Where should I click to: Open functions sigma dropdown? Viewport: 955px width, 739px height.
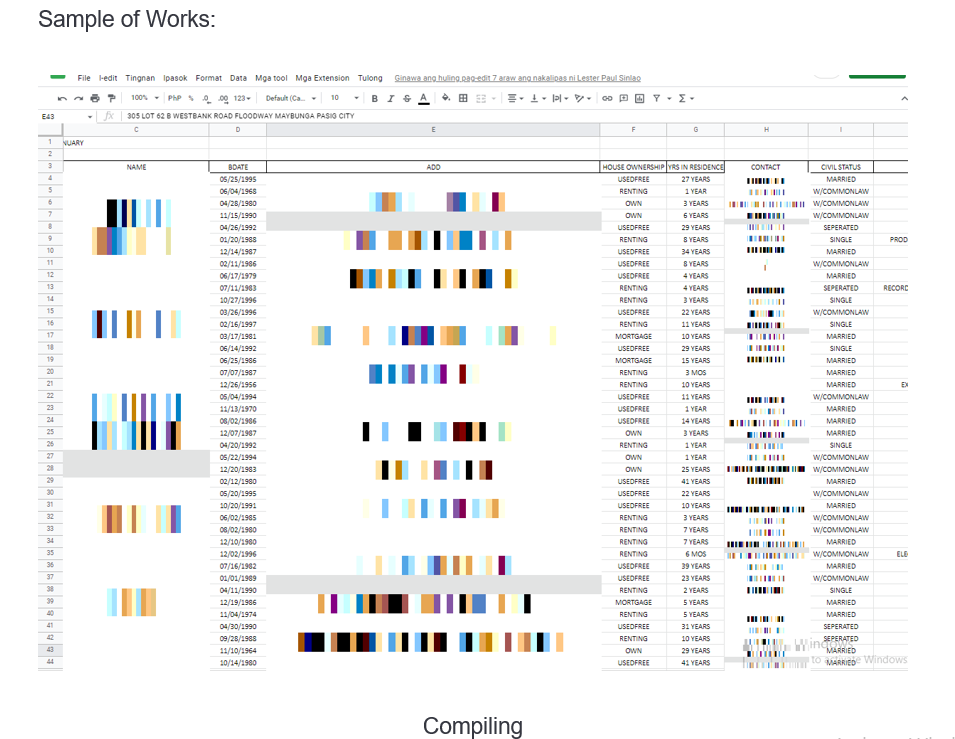click(x=686, y=98)
